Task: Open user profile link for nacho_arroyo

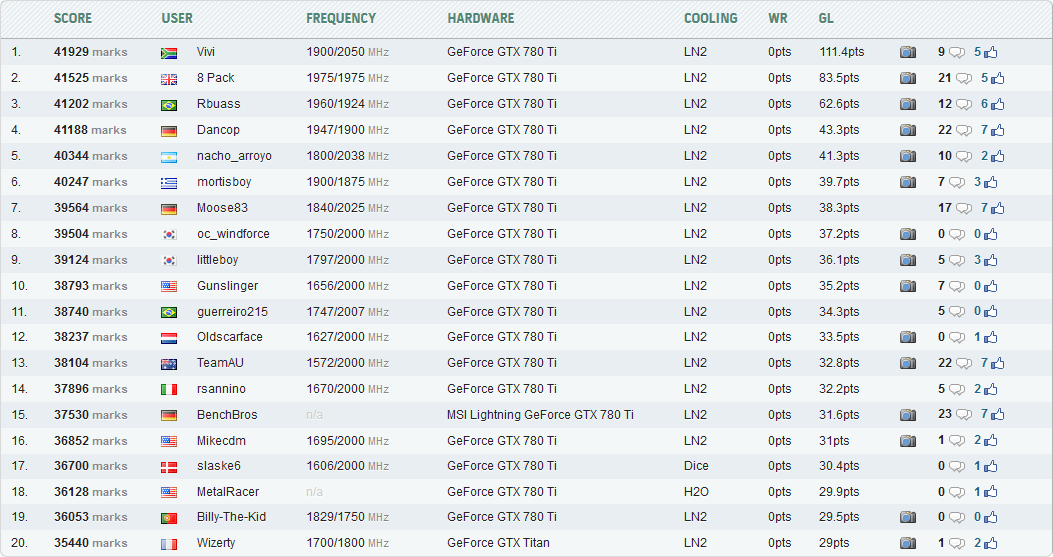Action: (234, 156)
